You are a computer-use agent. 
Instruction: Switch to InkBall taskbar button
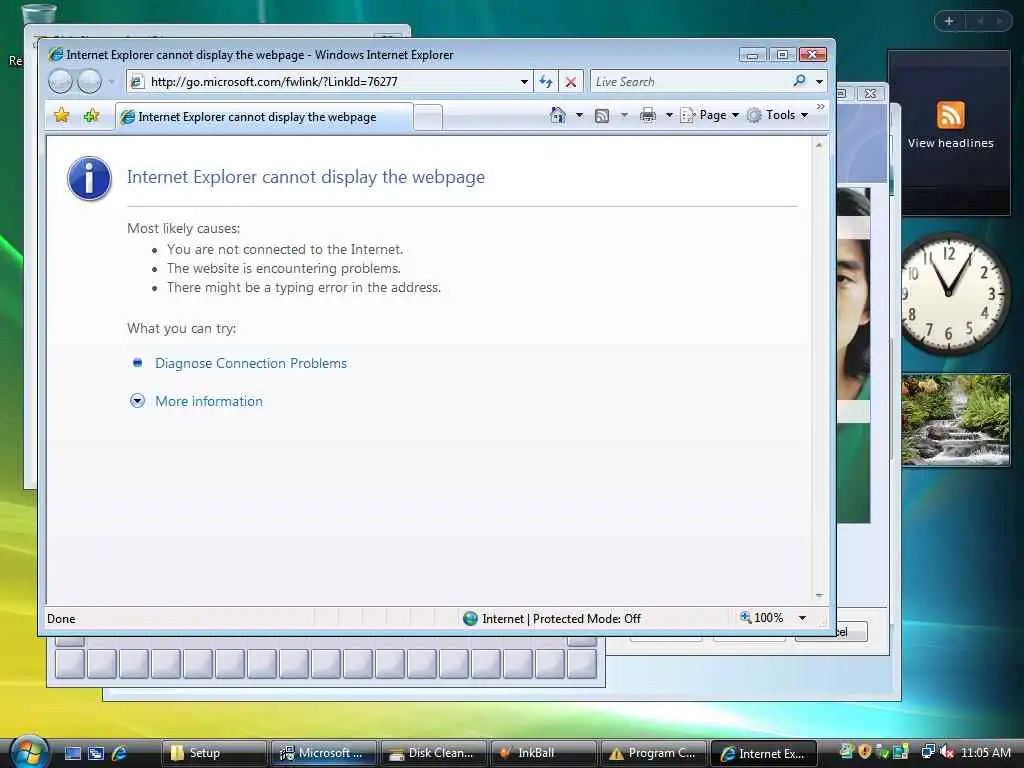click(543, 753)
